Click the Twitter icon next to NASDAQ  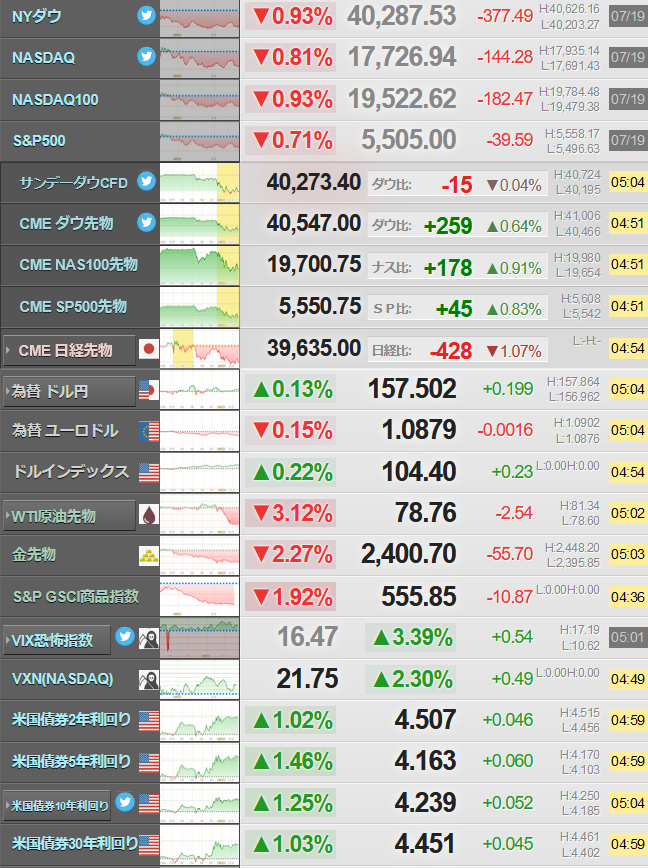146,56
